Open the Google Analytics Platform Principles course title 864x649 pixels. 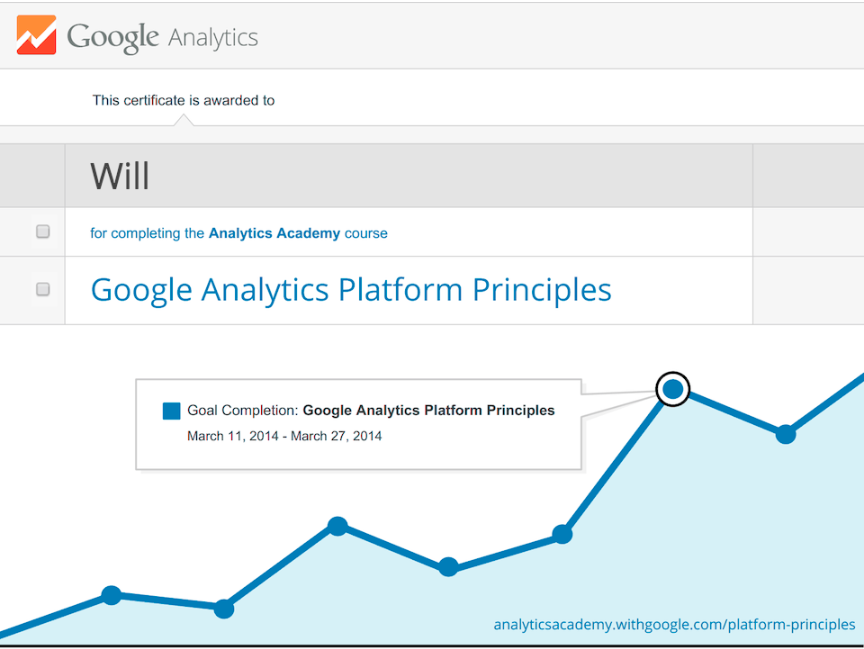tap(351, 290)
